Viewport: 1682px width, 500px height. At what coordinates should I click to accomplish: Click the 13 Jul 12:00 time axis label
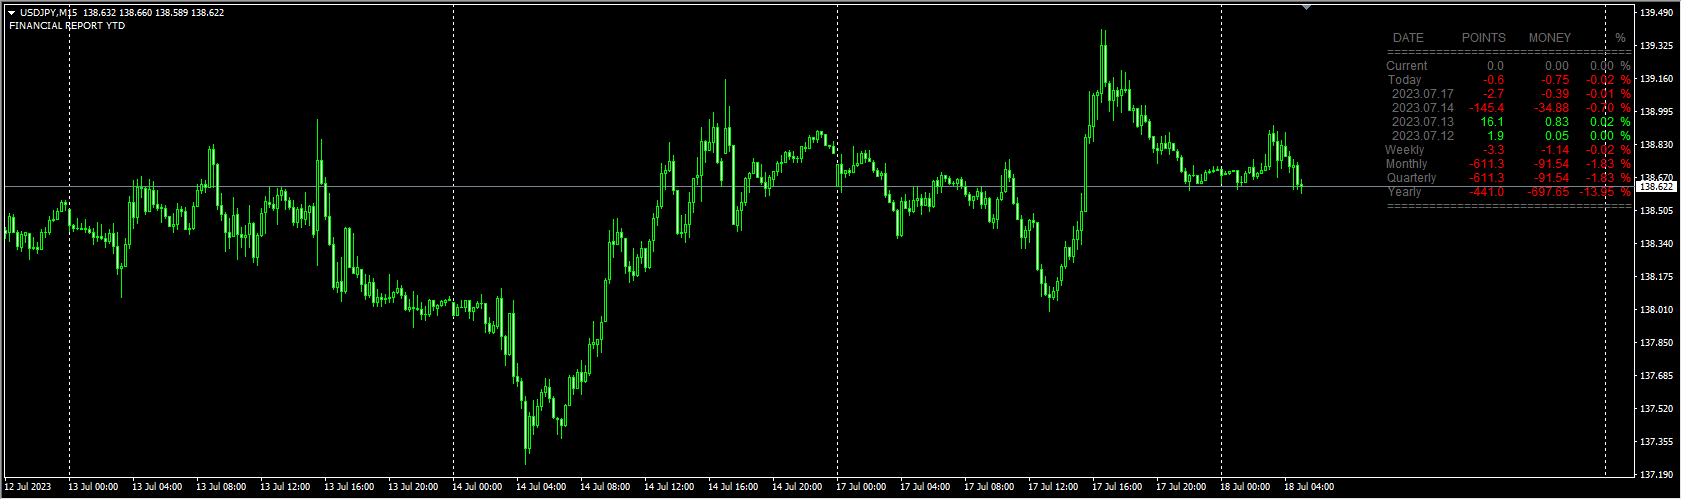coord(285,487)
